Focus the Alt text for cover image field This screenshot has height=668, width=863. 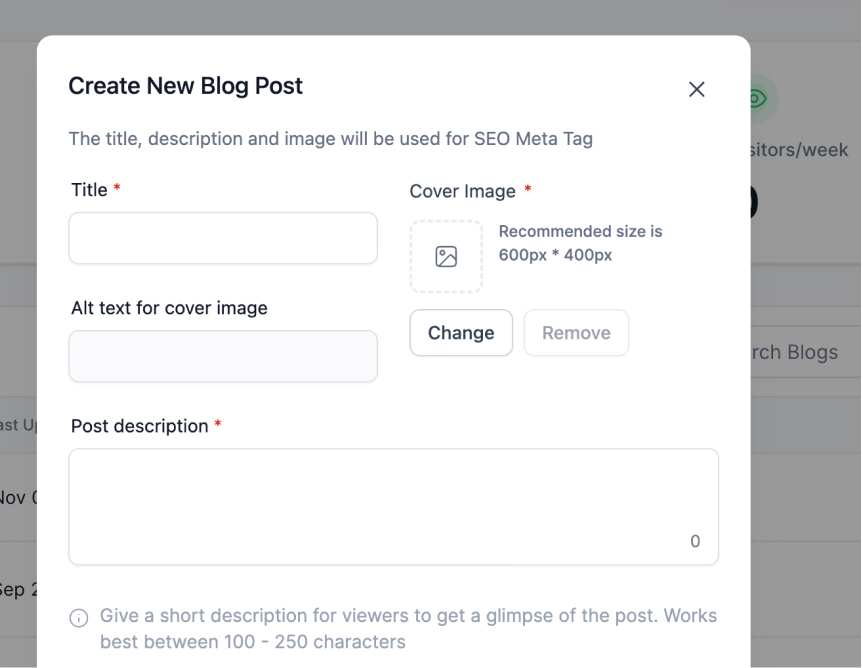[x=223, y=356]
